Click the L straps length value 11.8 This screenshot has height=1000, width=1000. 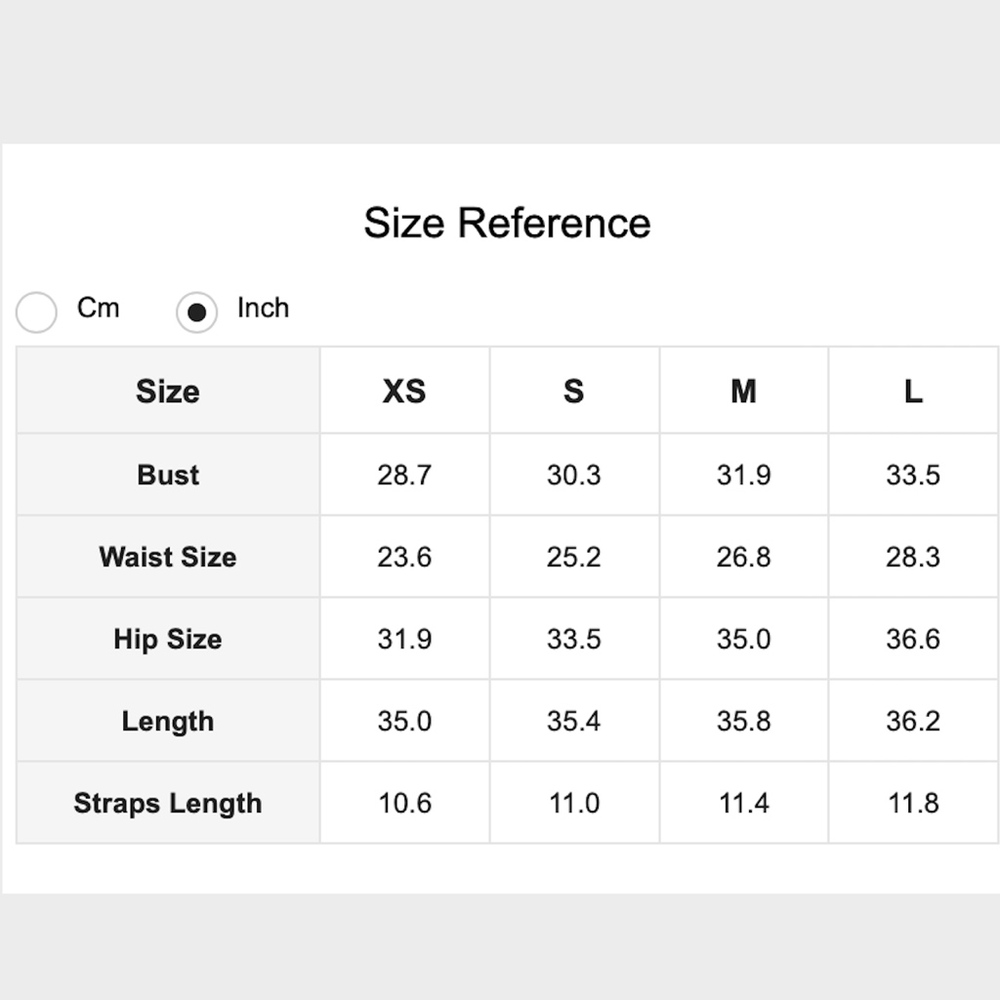913,803
